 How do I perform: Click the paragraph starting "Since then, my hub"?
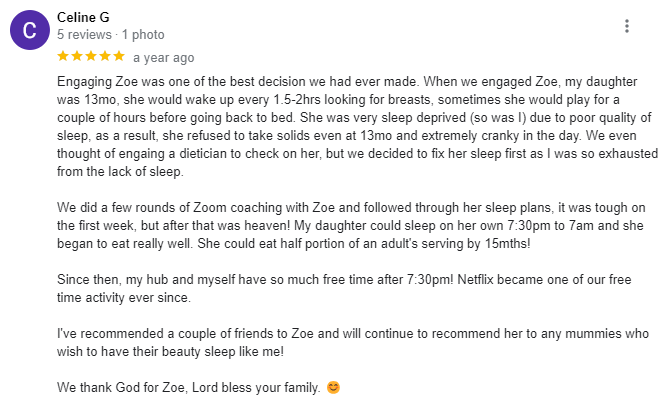344,288
